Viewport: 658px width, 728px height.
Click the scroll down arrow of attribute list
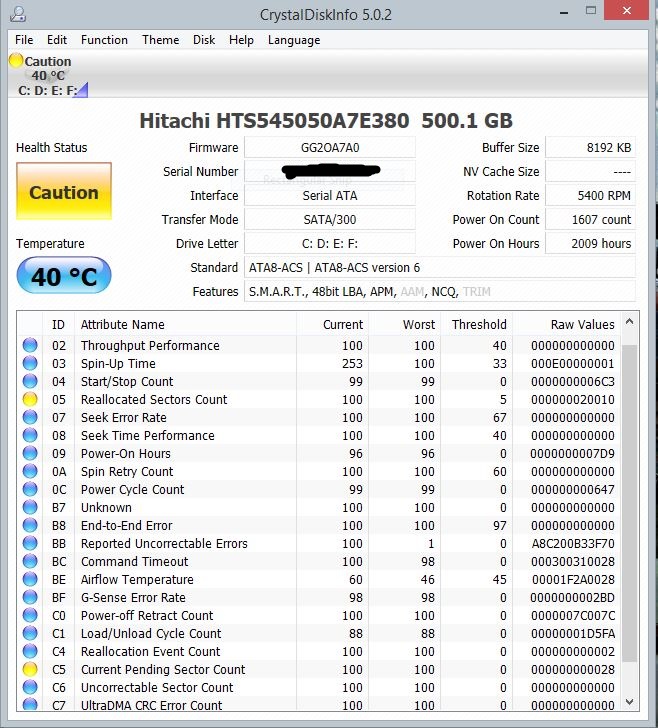(630, 702)
